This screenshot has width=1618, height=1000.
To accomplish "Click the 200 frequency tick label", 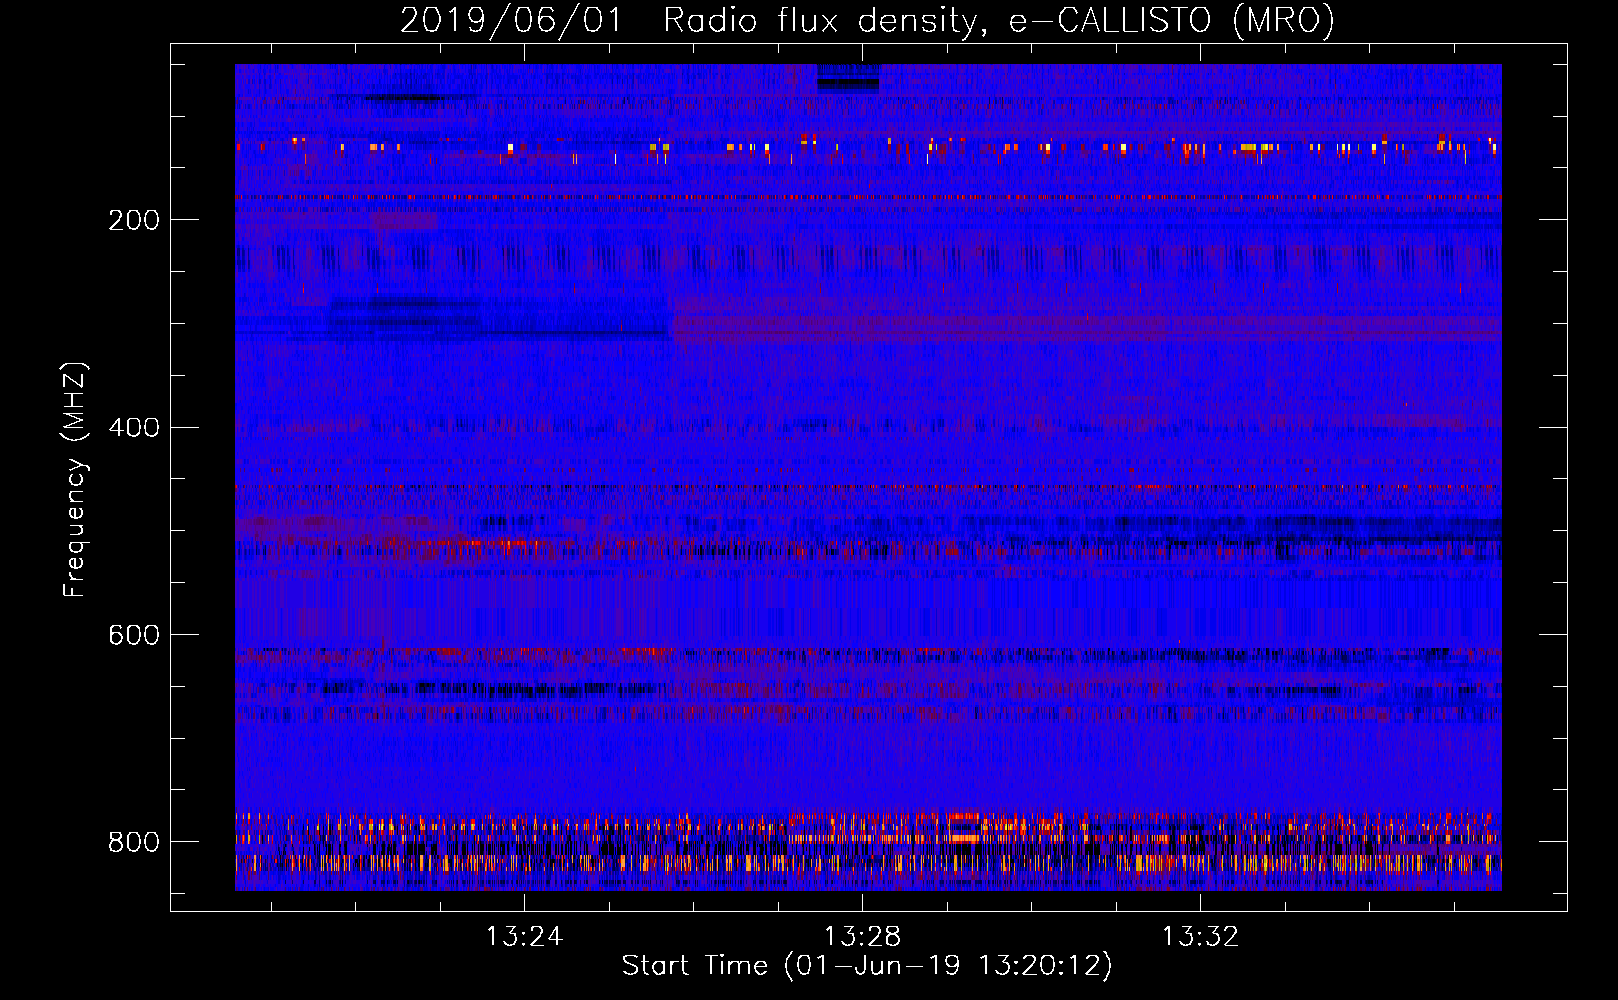I will tap(134, 220).
